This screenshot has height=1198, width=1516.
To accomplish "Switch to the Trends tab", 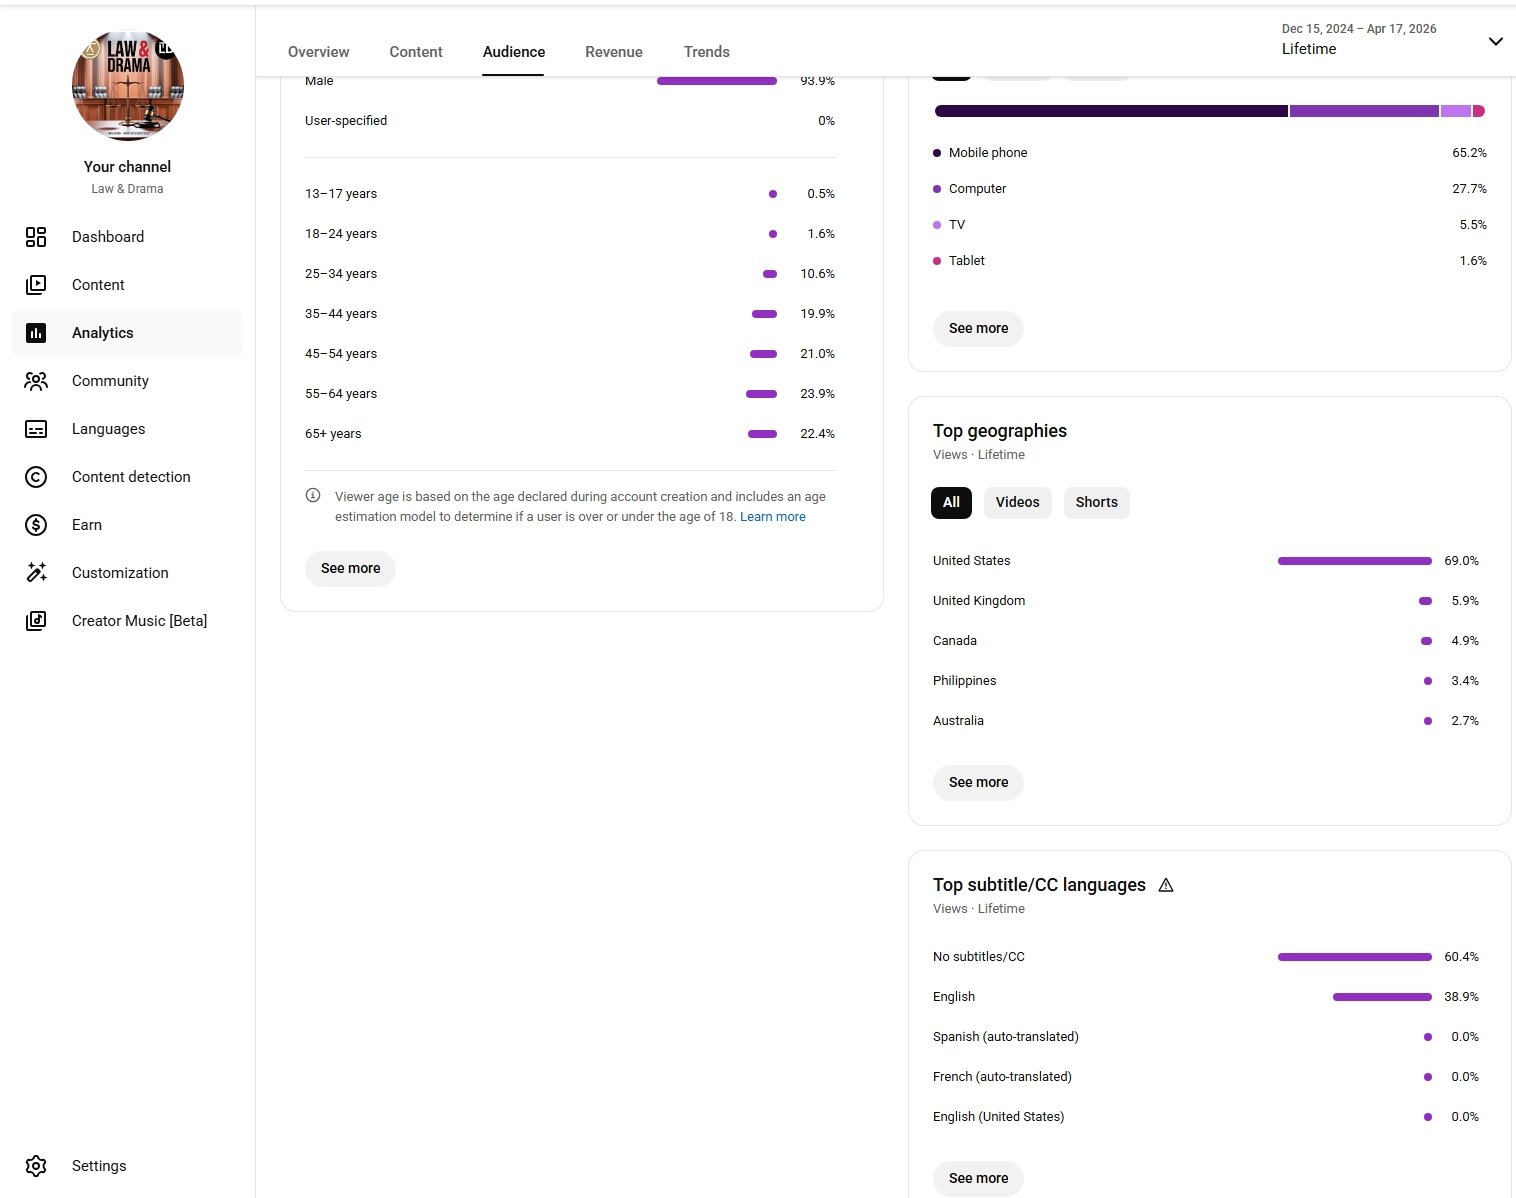I will (x=706, y=52).
